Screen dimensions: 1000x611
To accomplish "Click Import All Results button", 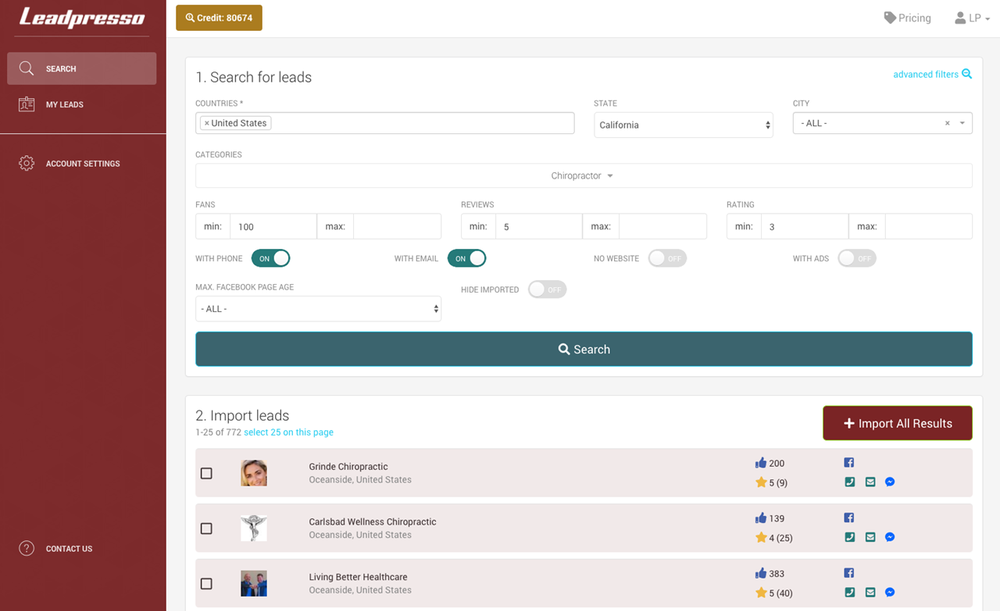I will click(897, 423).
